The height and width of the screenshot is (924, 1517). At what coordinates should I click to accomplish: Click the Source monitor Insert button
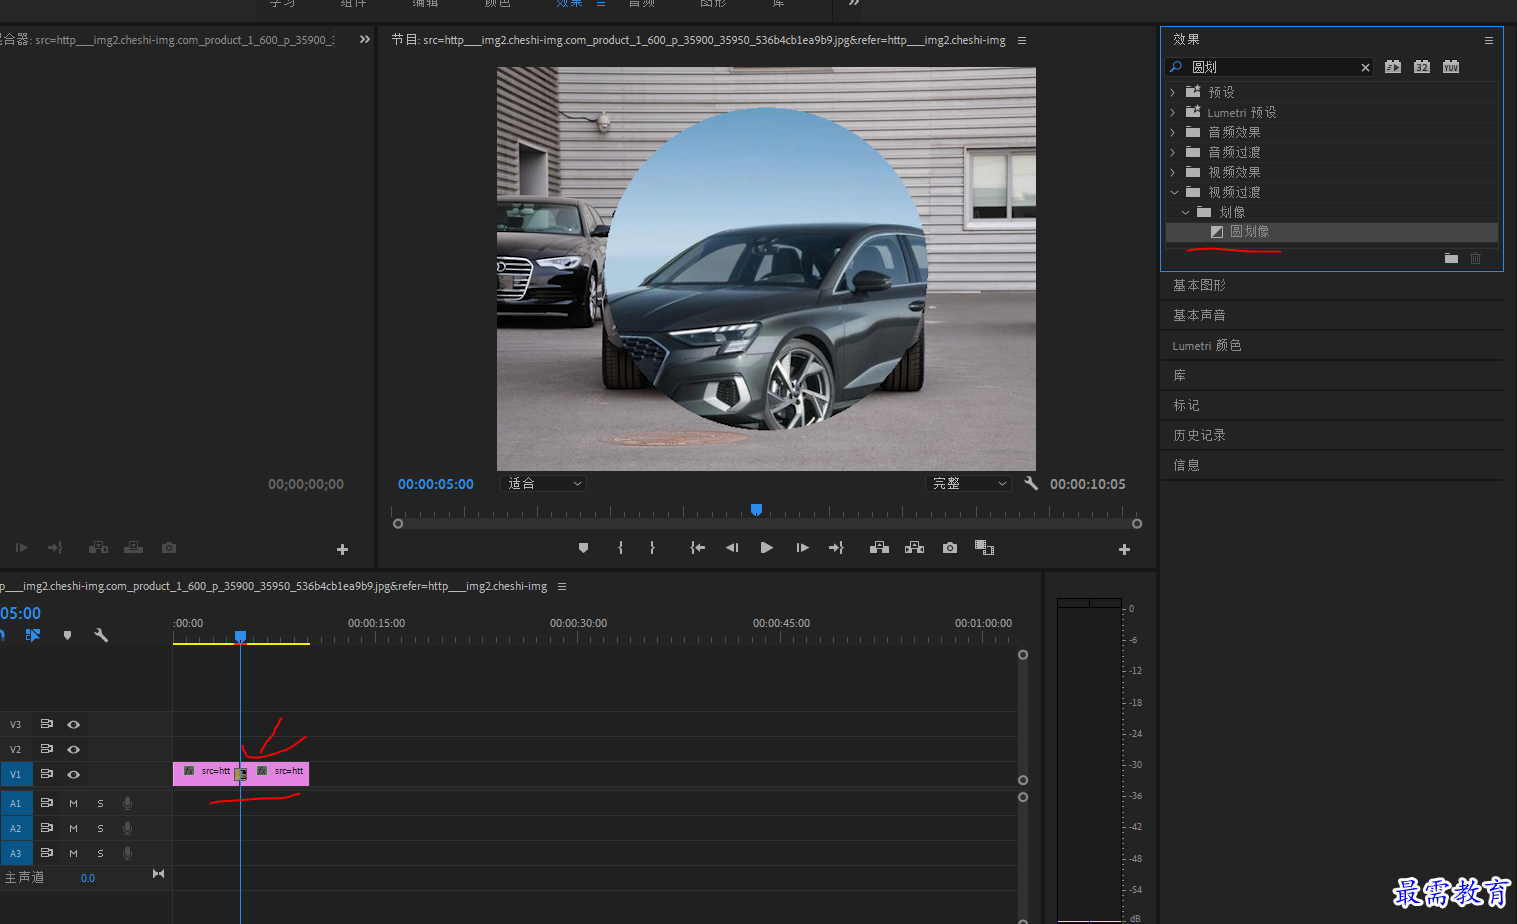[98, 548]
